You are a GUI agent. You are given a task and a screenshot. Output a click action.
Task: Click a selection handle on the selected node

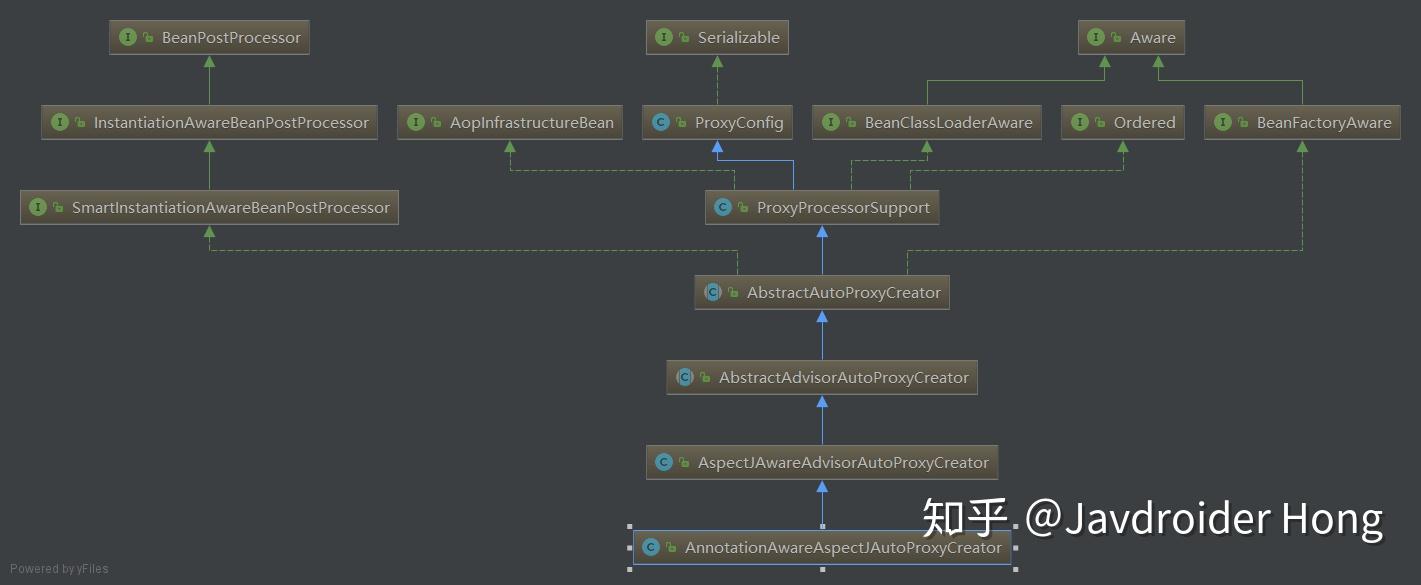click(630, 524)
